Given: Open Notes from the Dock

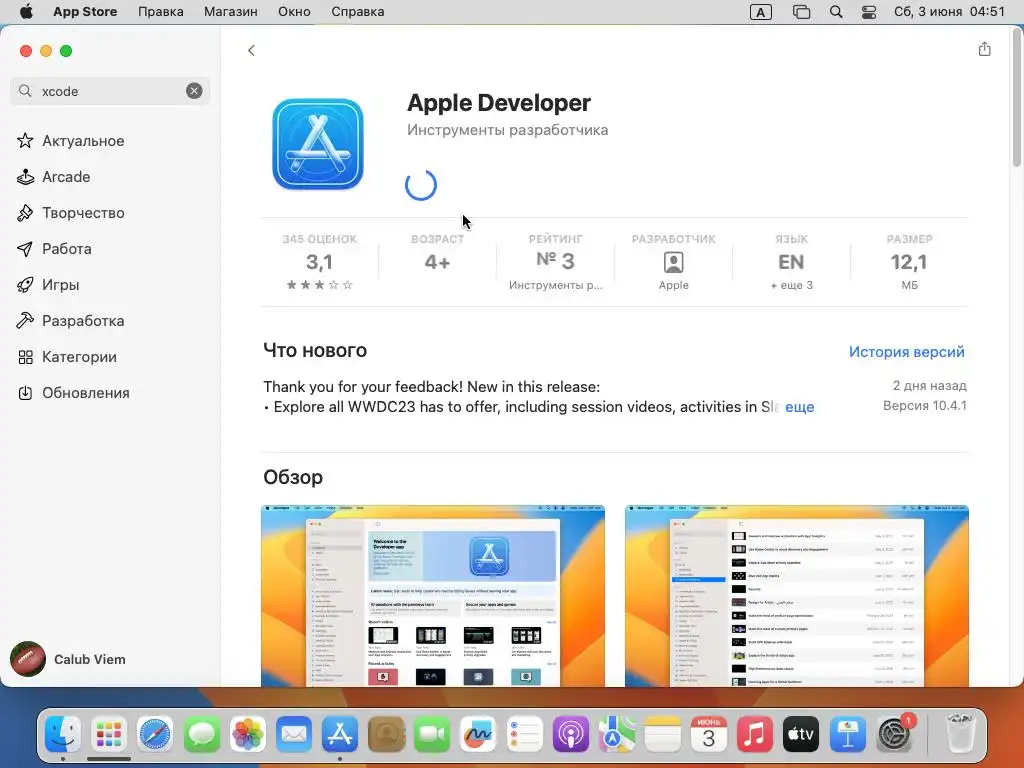Looking at the screenshot, I should [663, 735].
